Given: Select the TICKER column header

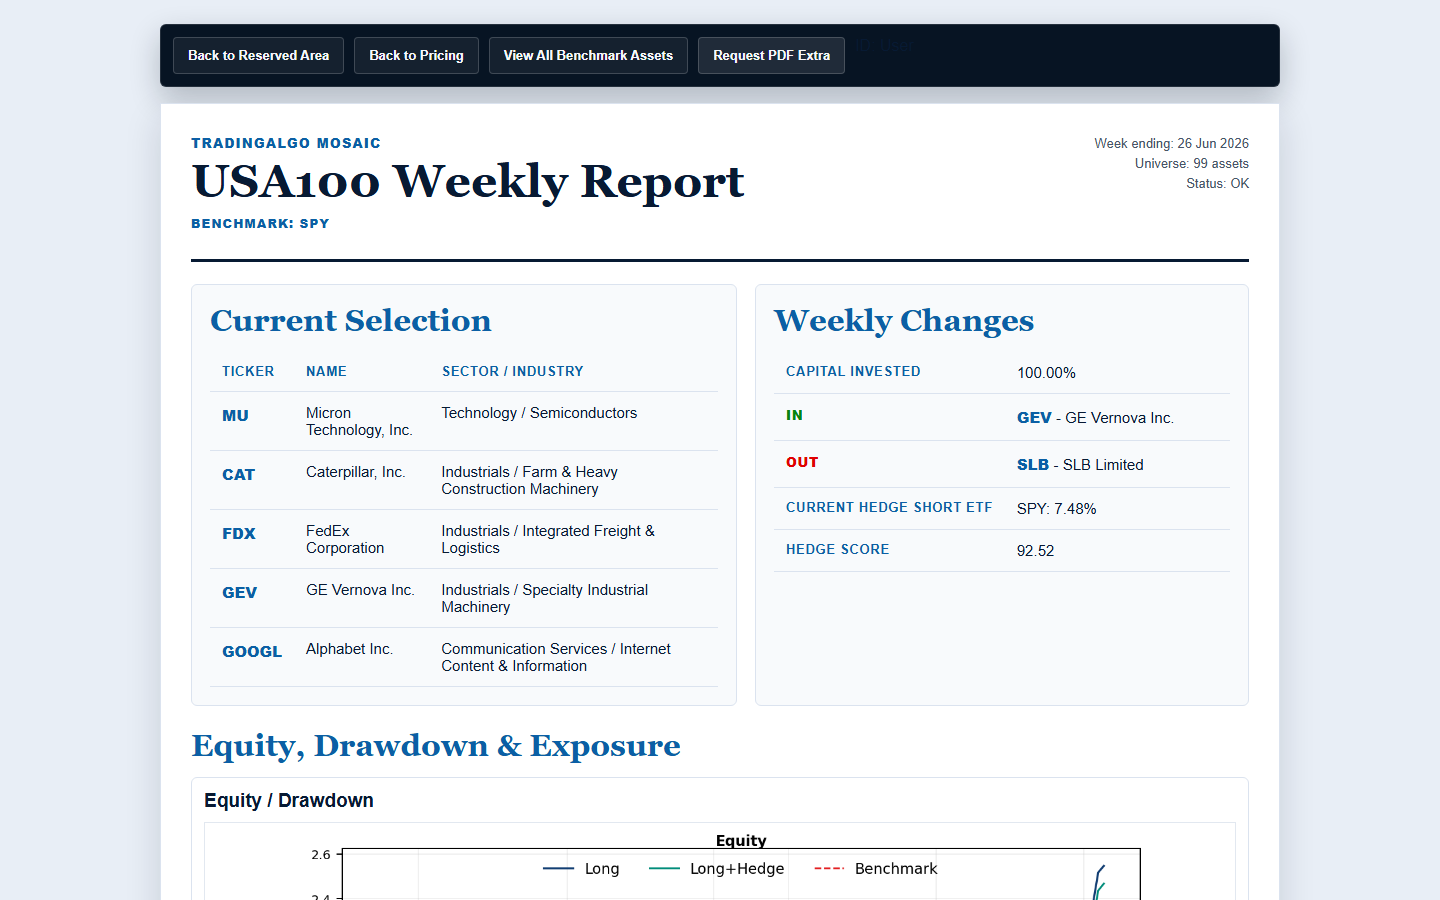Looking at the screenshot, I should [248, 371].
